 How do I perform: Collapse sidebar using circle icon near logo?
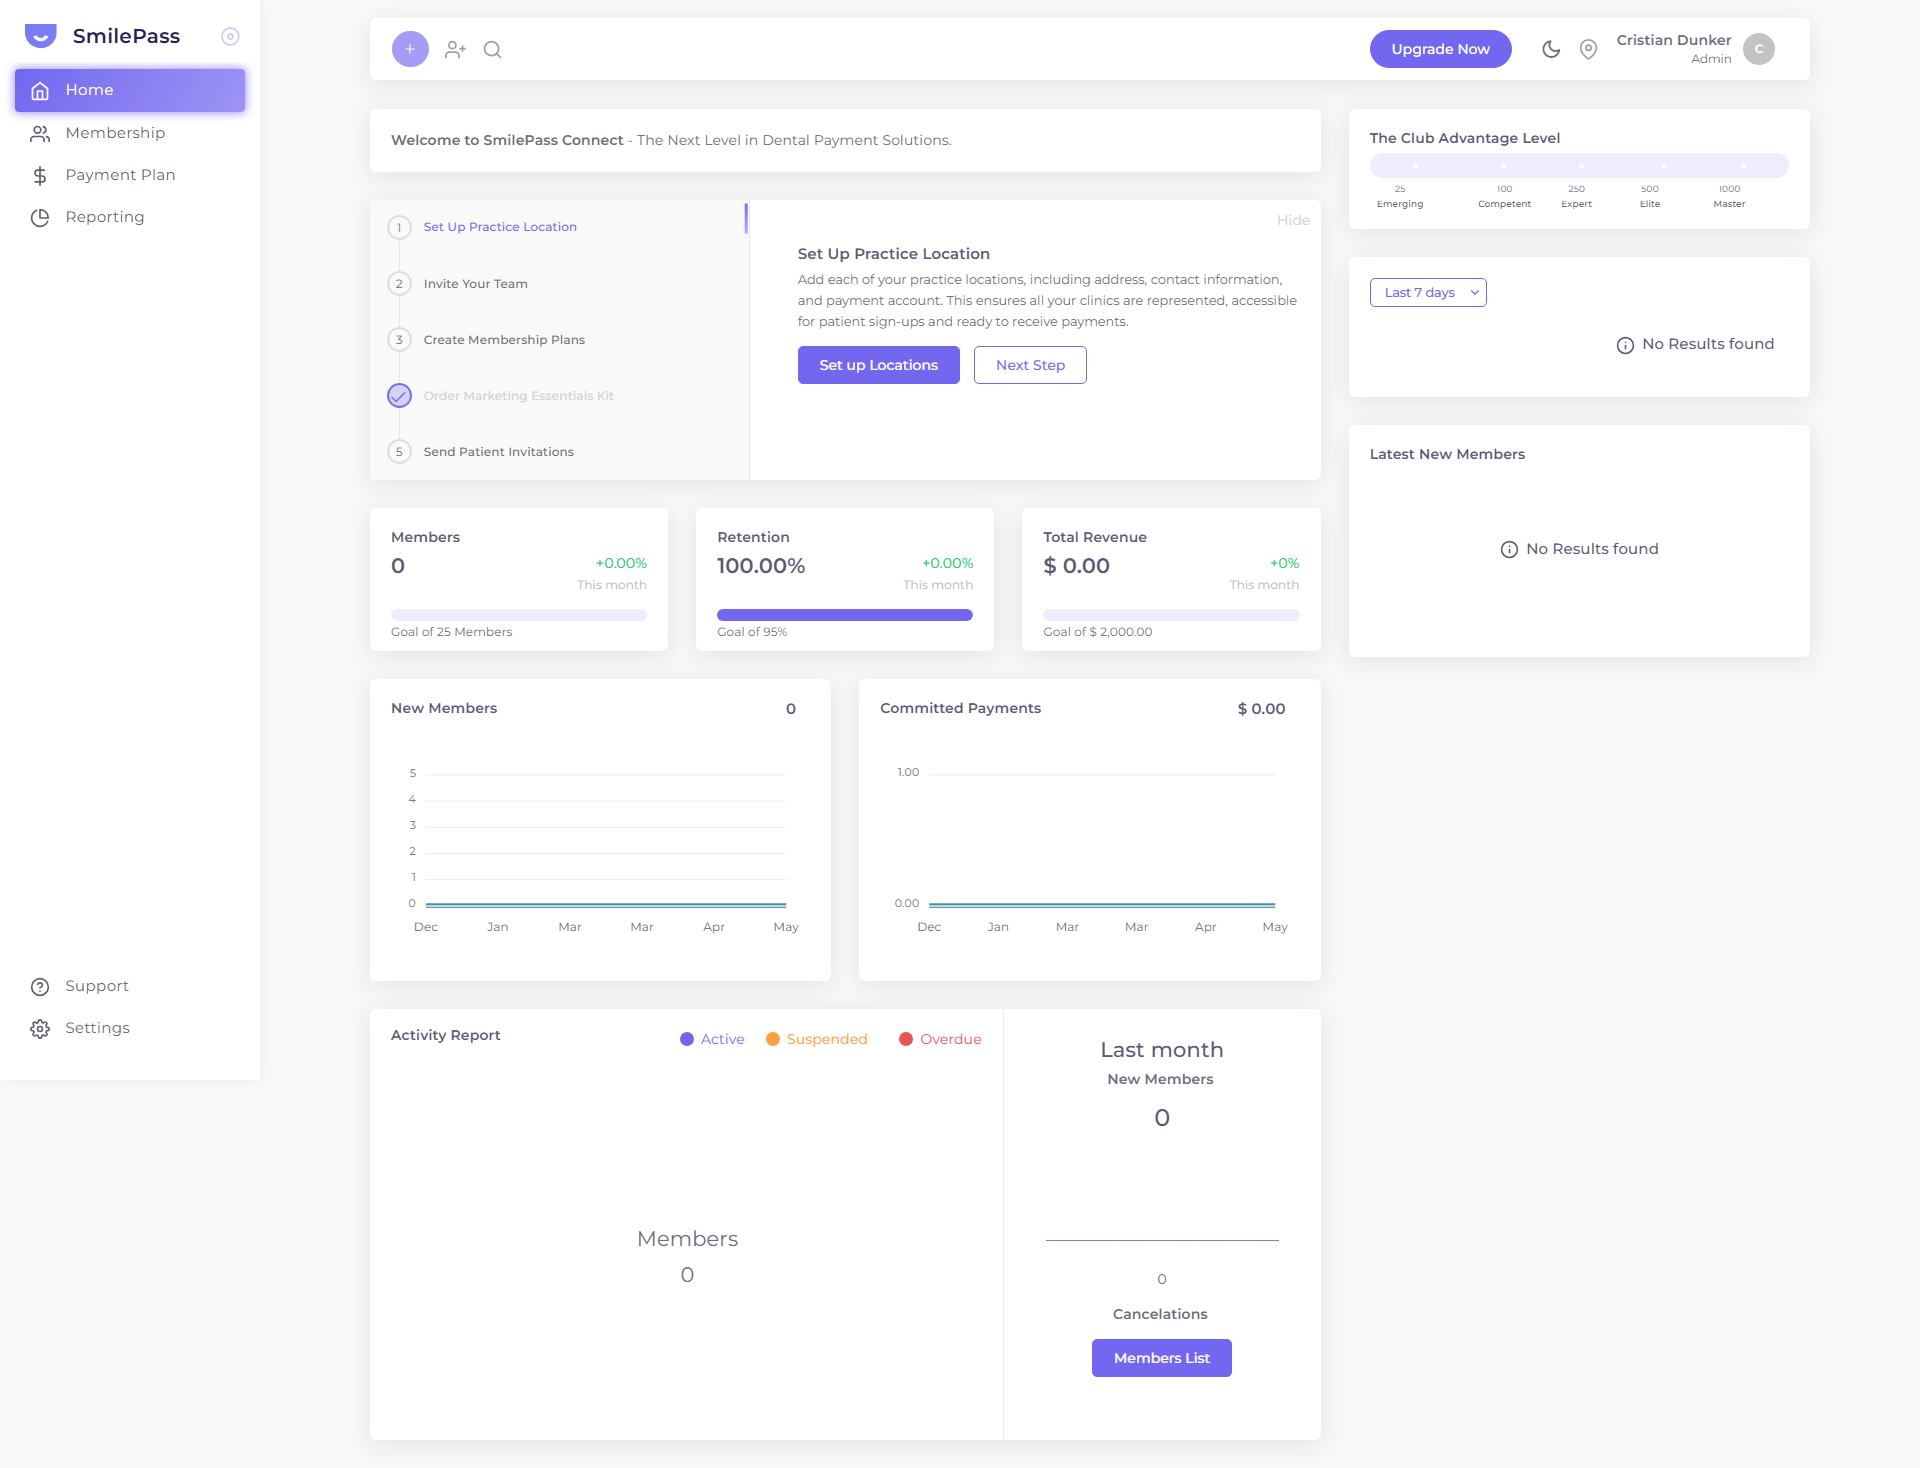pos(230,36)
